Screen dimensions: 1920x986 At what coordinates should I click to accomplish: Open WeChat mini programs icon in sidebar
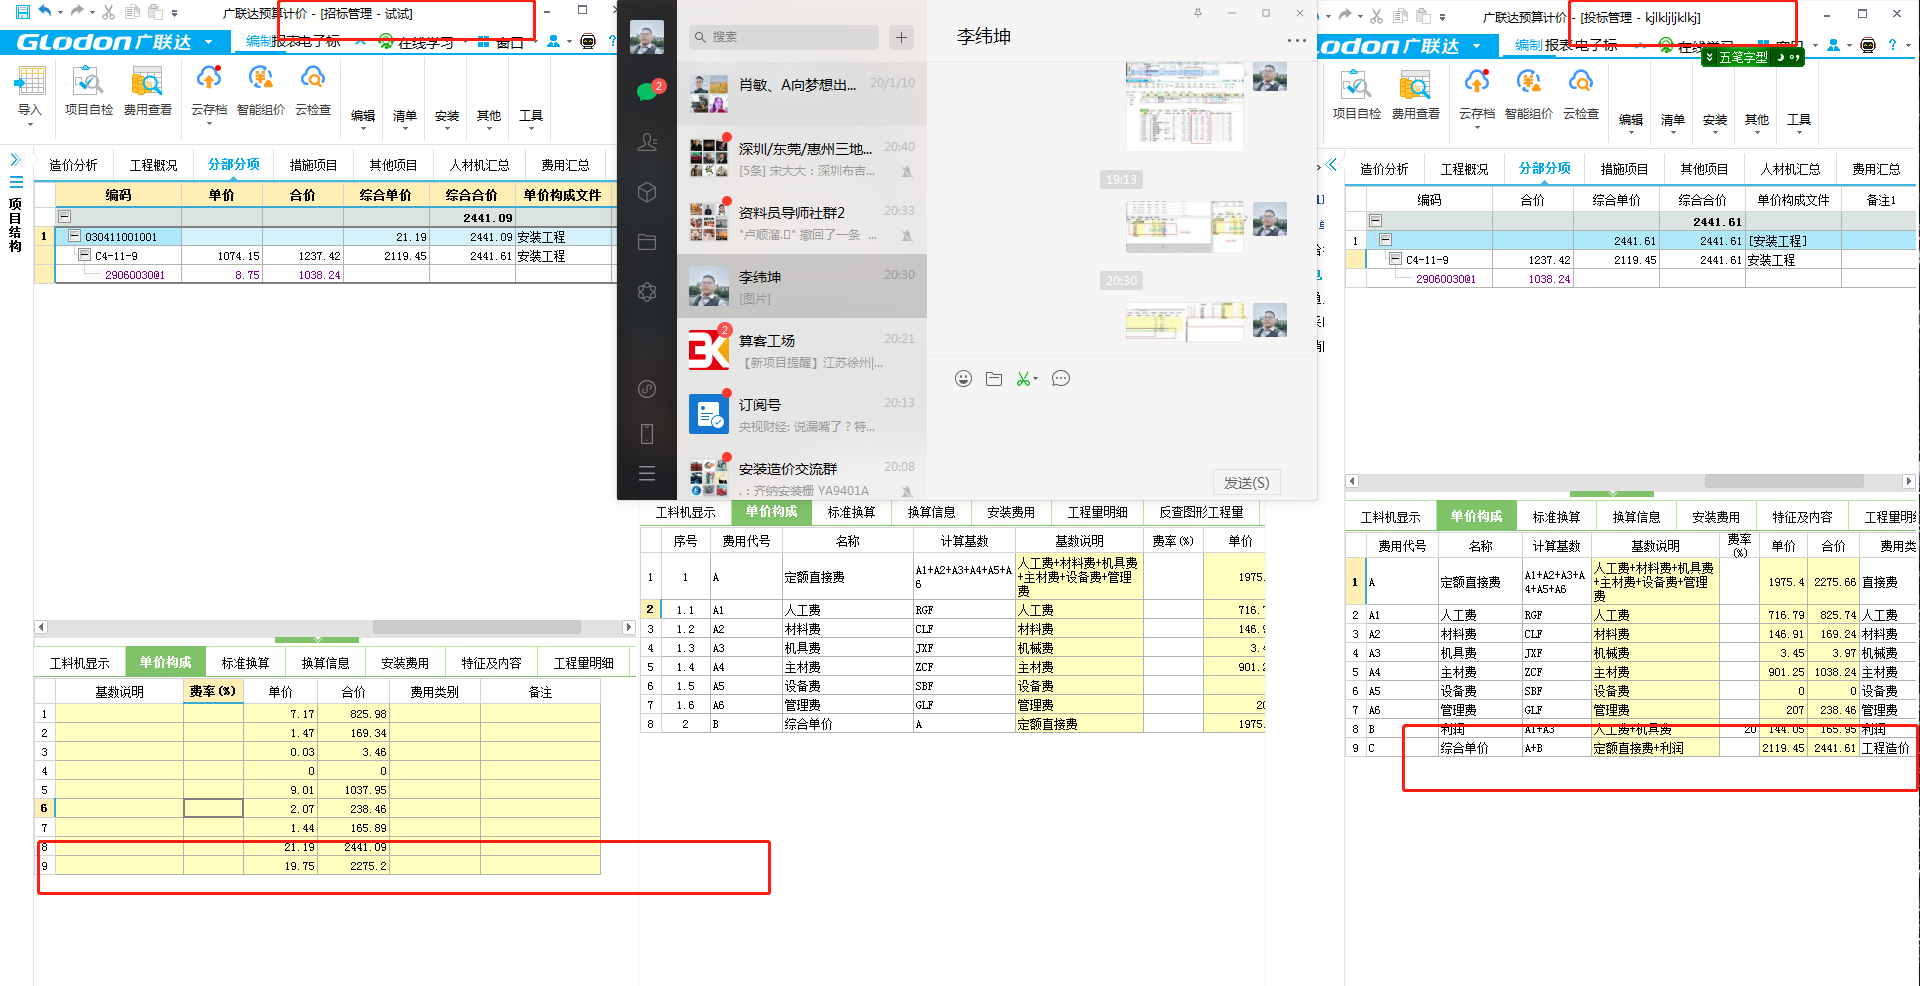647,389
